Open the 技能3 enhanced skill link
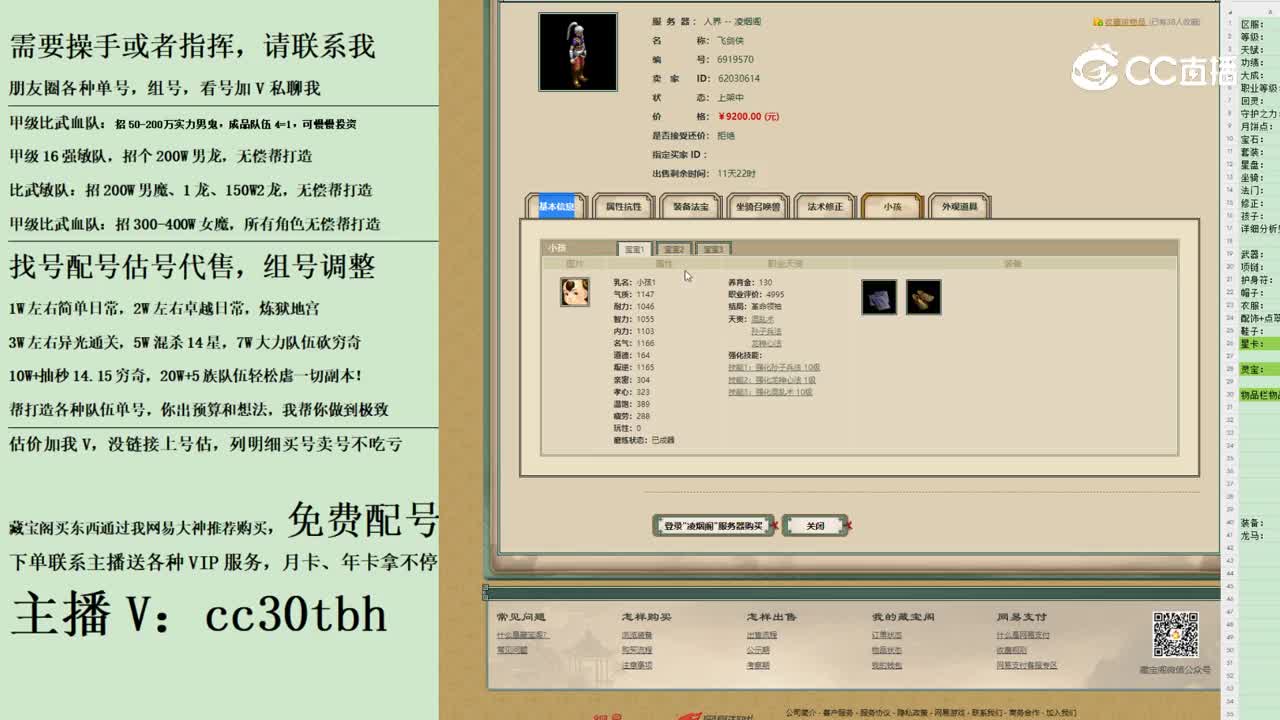 pos(770,392)
